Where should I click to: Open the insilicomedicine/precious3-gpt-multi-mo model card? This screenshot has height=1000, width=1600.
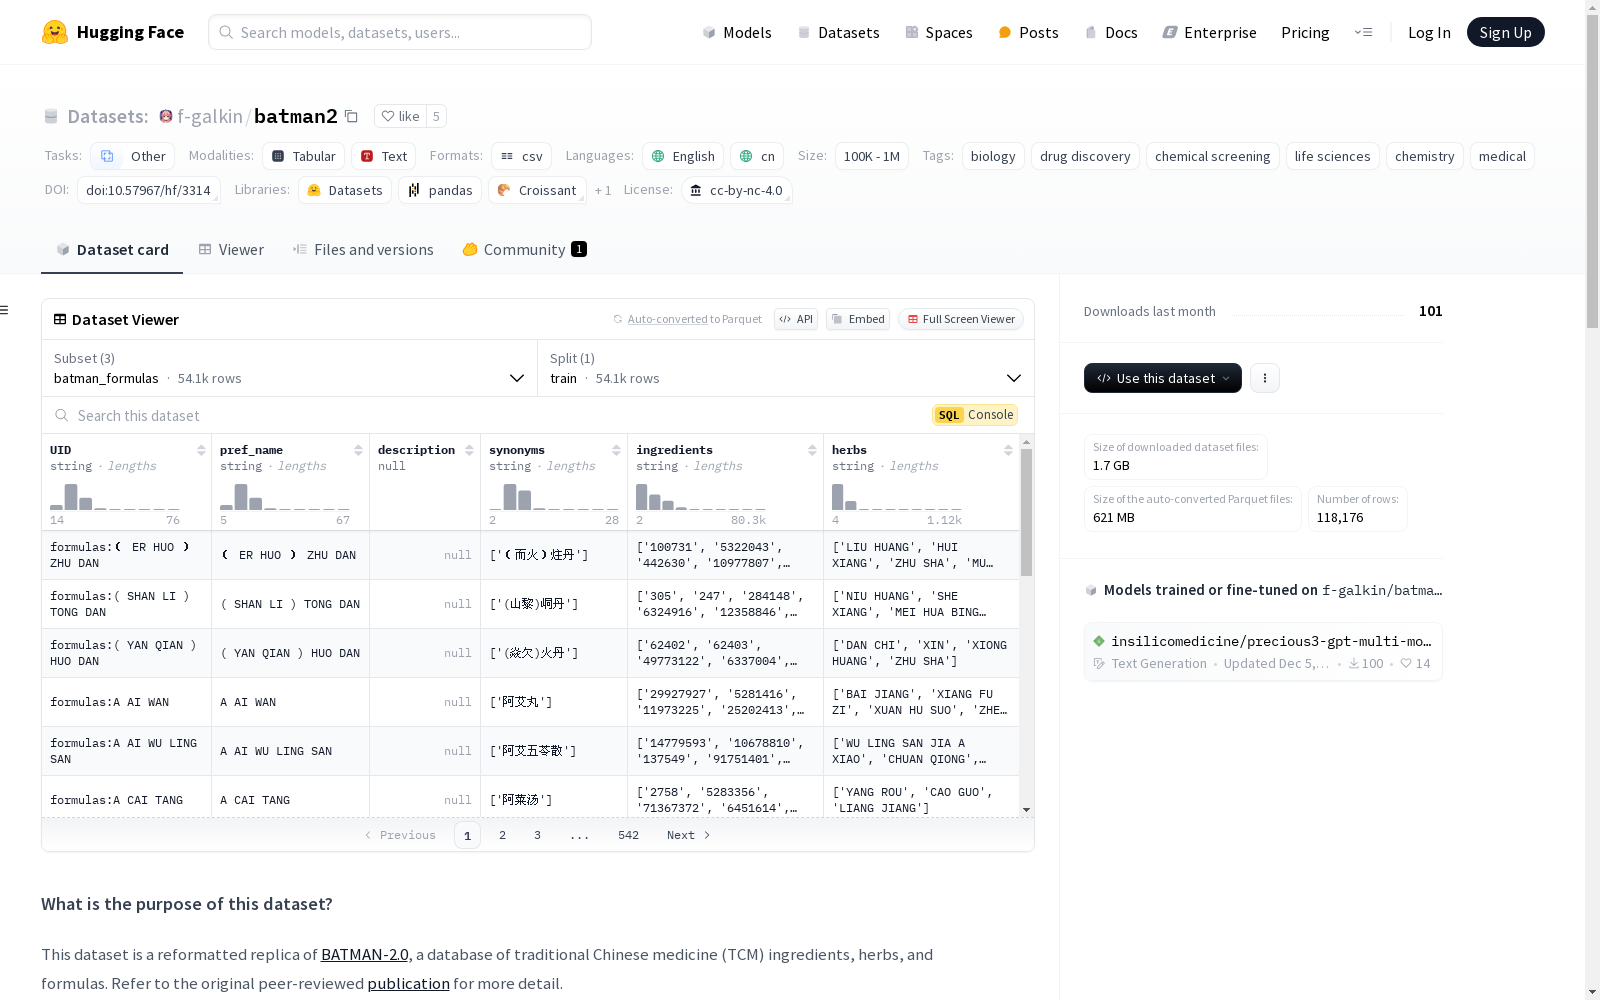pos(1263,651)
